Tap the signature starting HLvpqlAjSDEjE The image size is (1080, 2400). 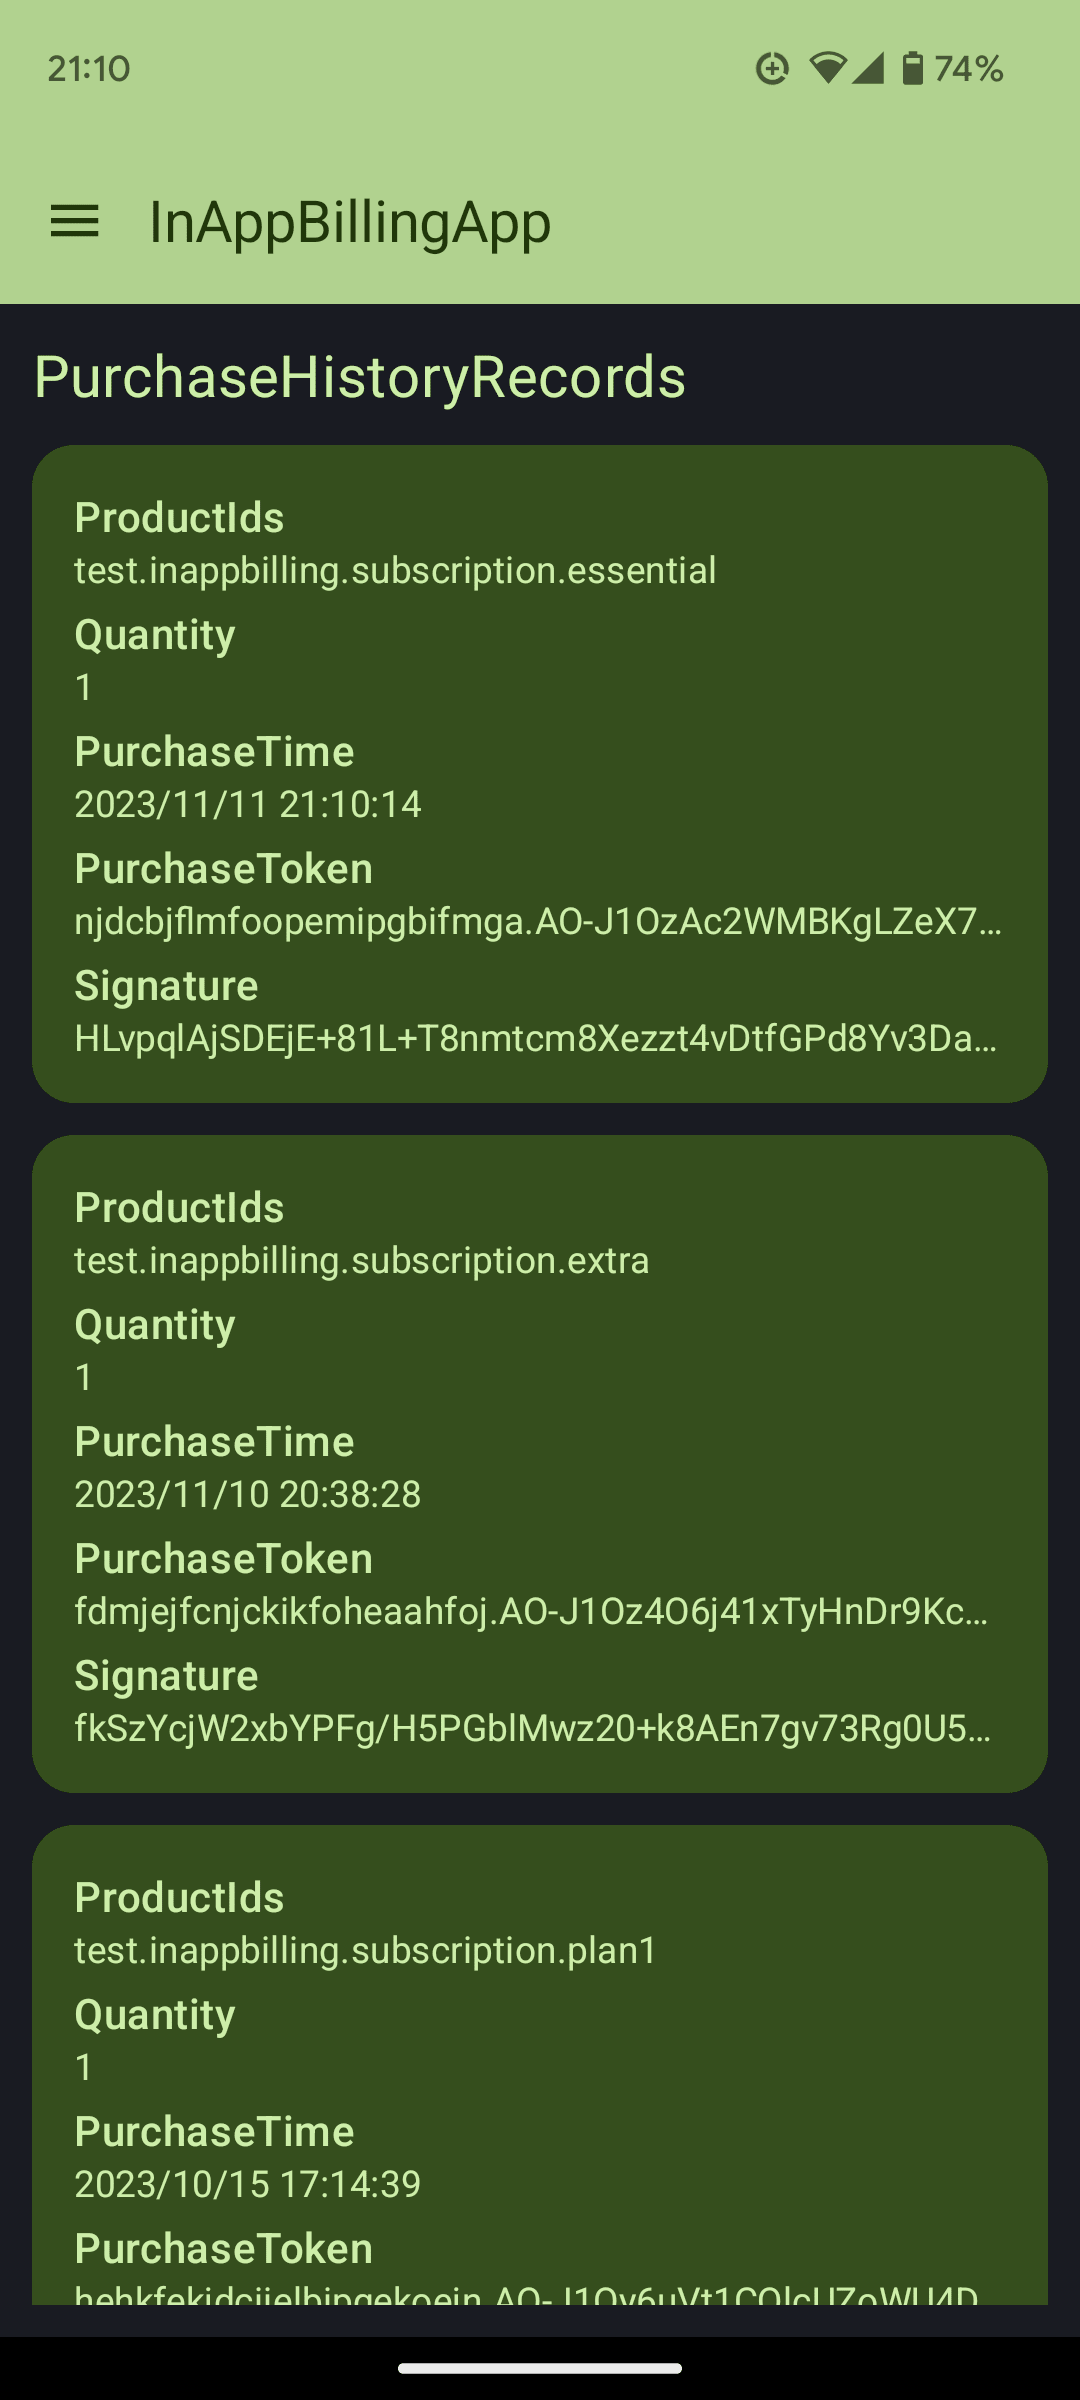[x=536, y=1039]
